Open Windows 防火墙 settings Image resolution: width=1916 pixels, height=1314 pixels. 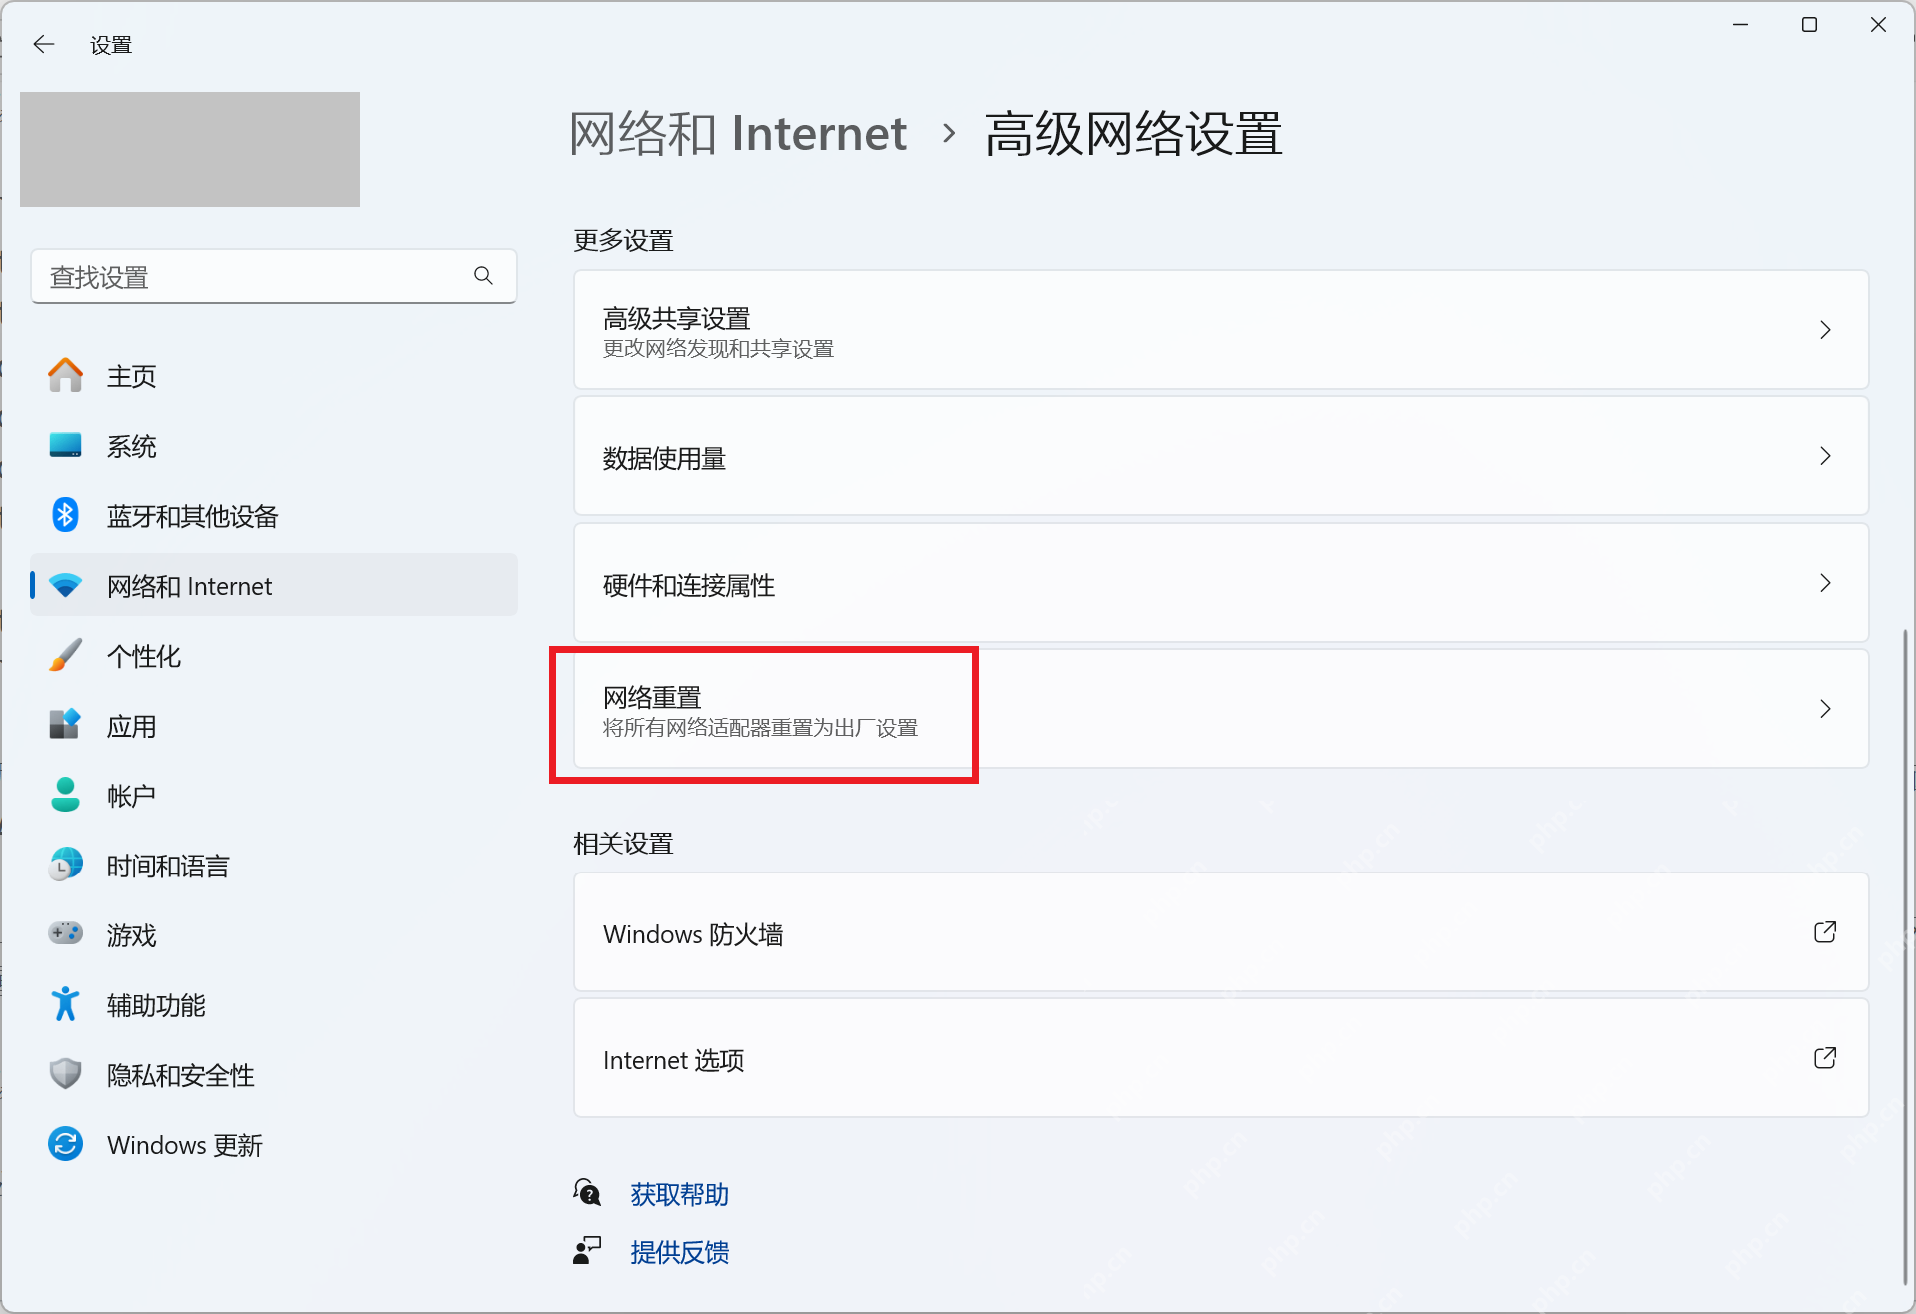1221,932
